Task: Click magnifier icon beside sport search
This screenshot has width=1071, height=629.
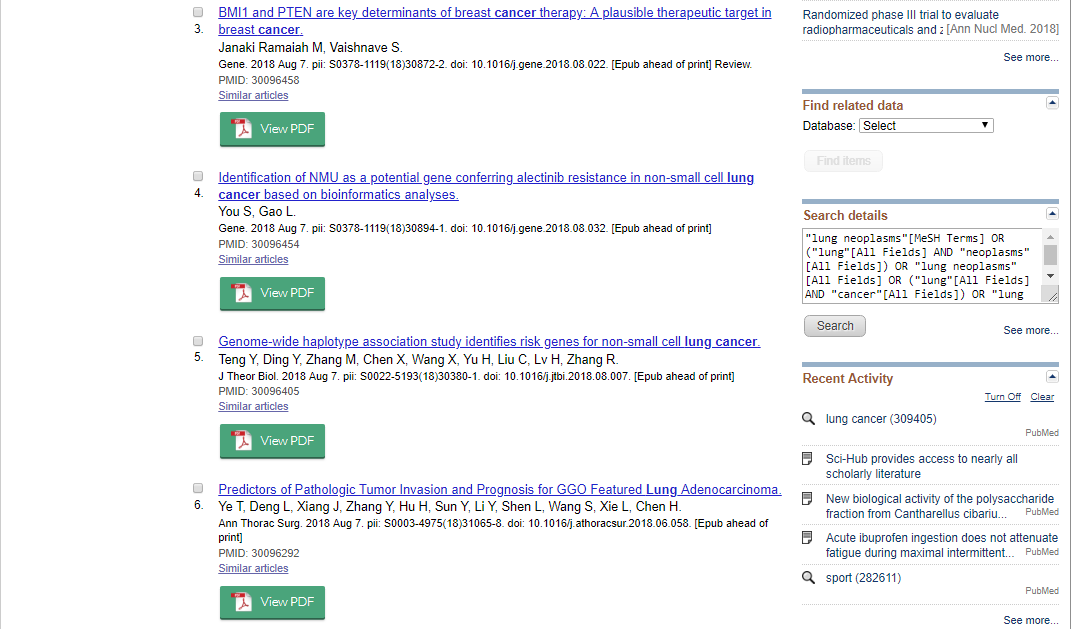Action: (809, 578)
